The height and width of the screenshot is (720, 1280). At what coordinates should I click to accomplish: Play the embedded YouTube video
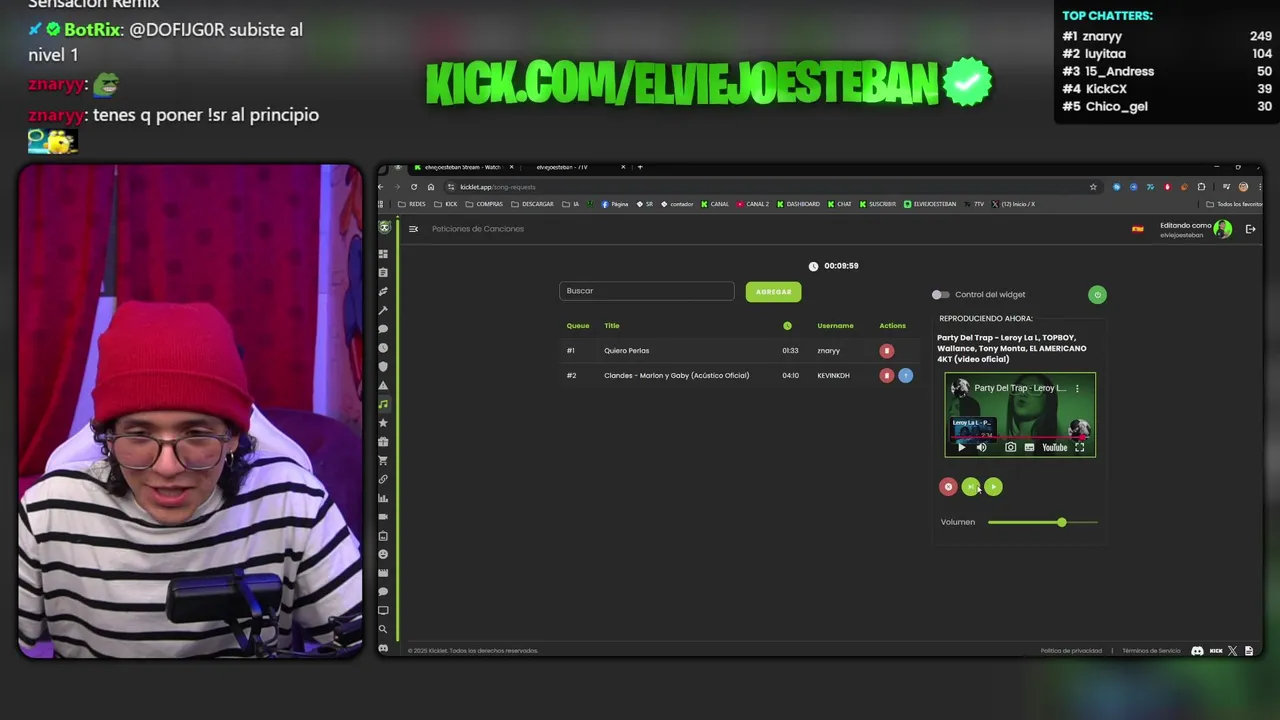[x=962, y=447]
